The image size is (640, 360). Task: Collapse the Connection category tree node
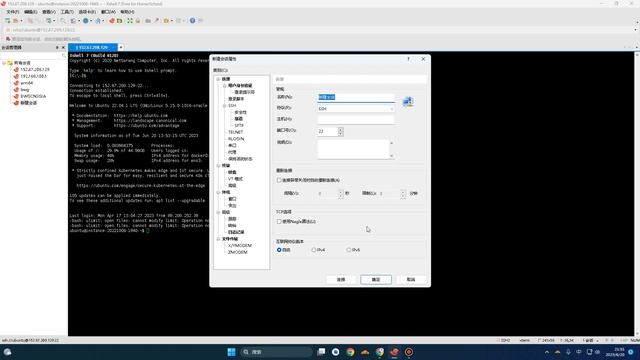pos(218,79)
